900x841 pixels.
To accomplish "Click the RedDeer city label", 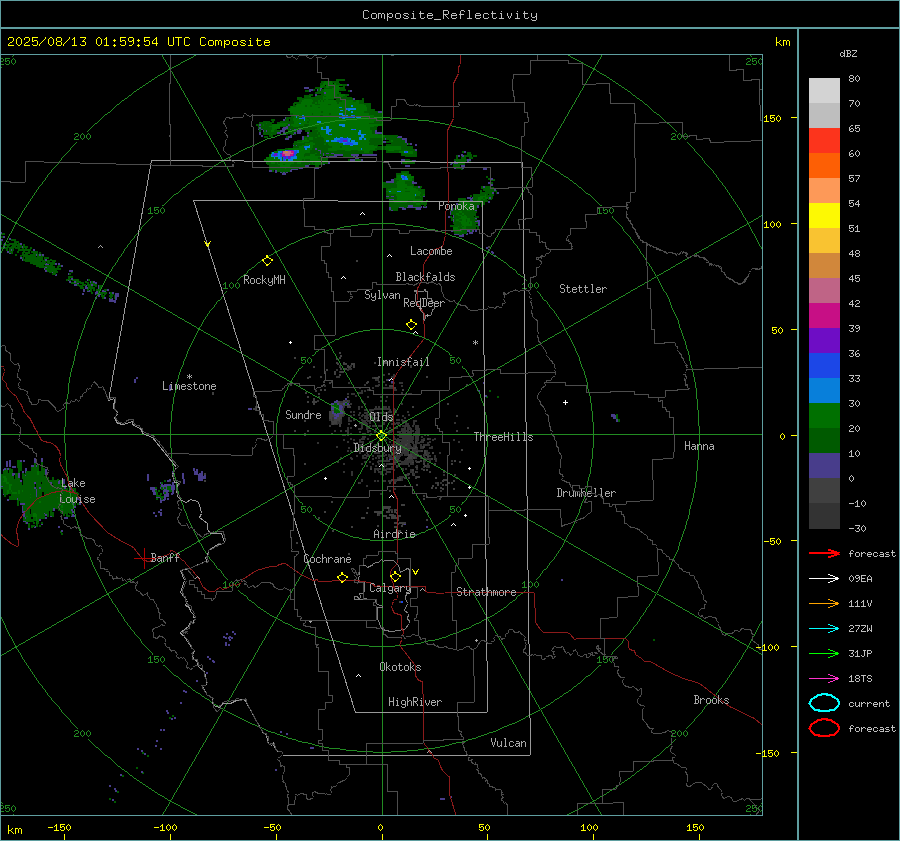I will click(x=424, y=303).
